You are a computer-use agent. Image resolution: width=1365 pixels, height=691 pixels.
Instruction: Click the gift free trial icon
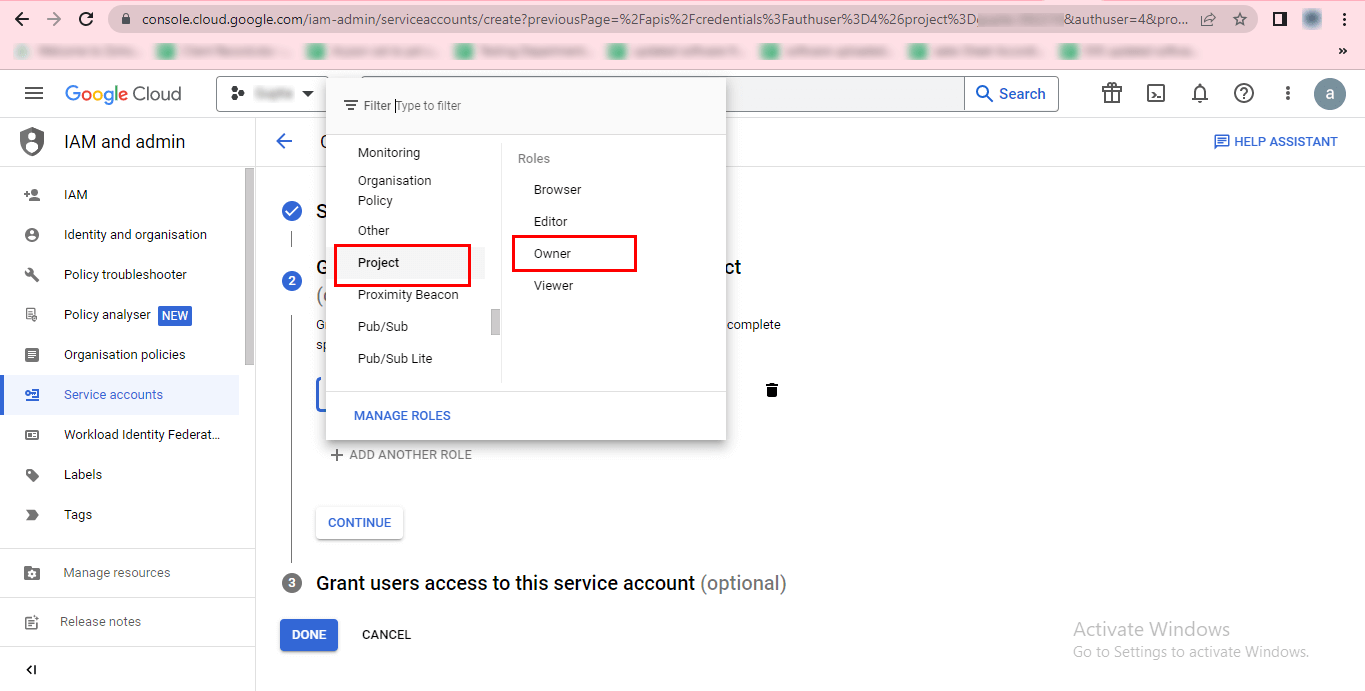(x=1112, y=93)
